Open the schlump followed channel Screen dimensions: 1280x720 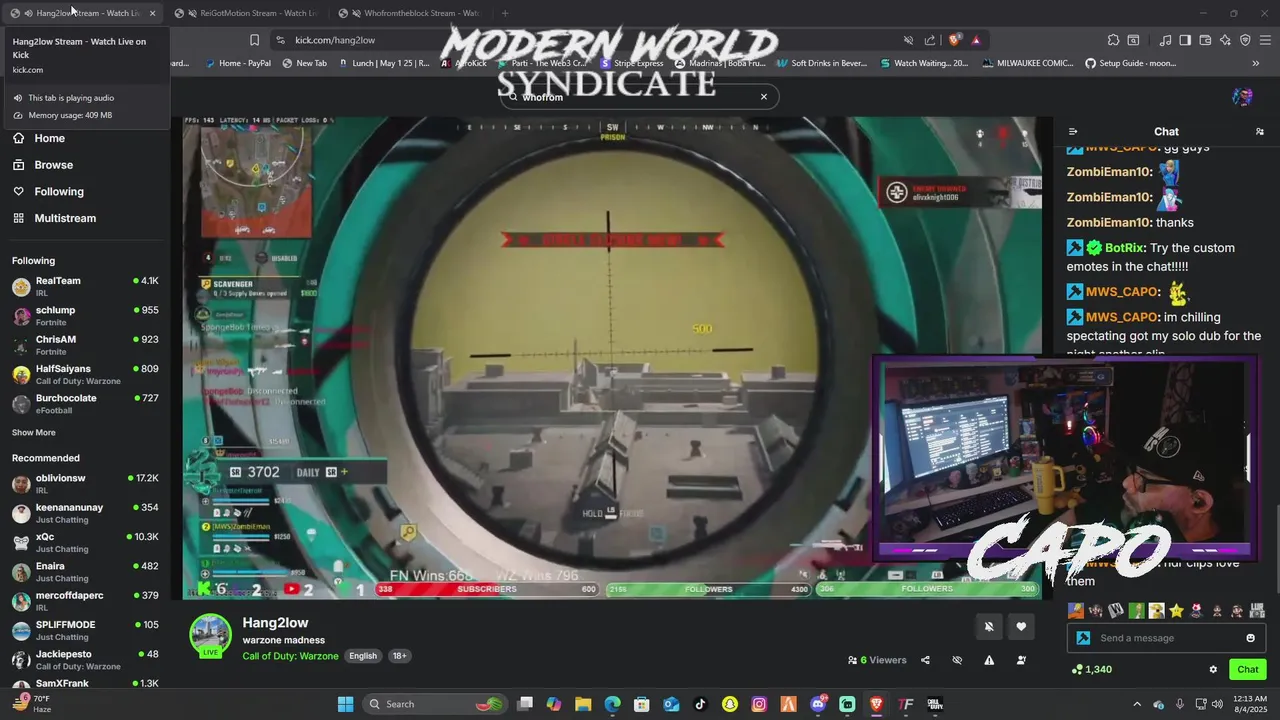[85, 316]
